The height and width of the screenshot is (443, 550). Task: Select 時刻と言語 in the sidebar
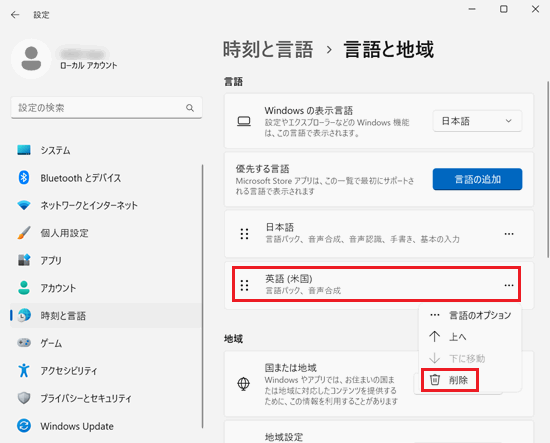click(106, 315)
